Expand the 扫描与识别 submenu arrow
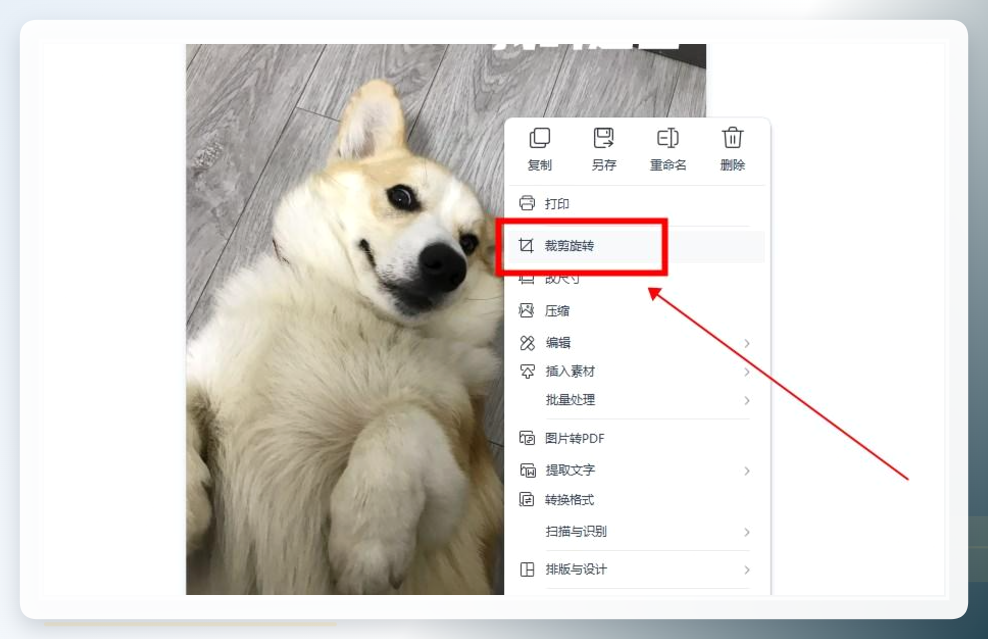Image resolution: width=988 pixels, height=639 pixels. tap(747, 532)
